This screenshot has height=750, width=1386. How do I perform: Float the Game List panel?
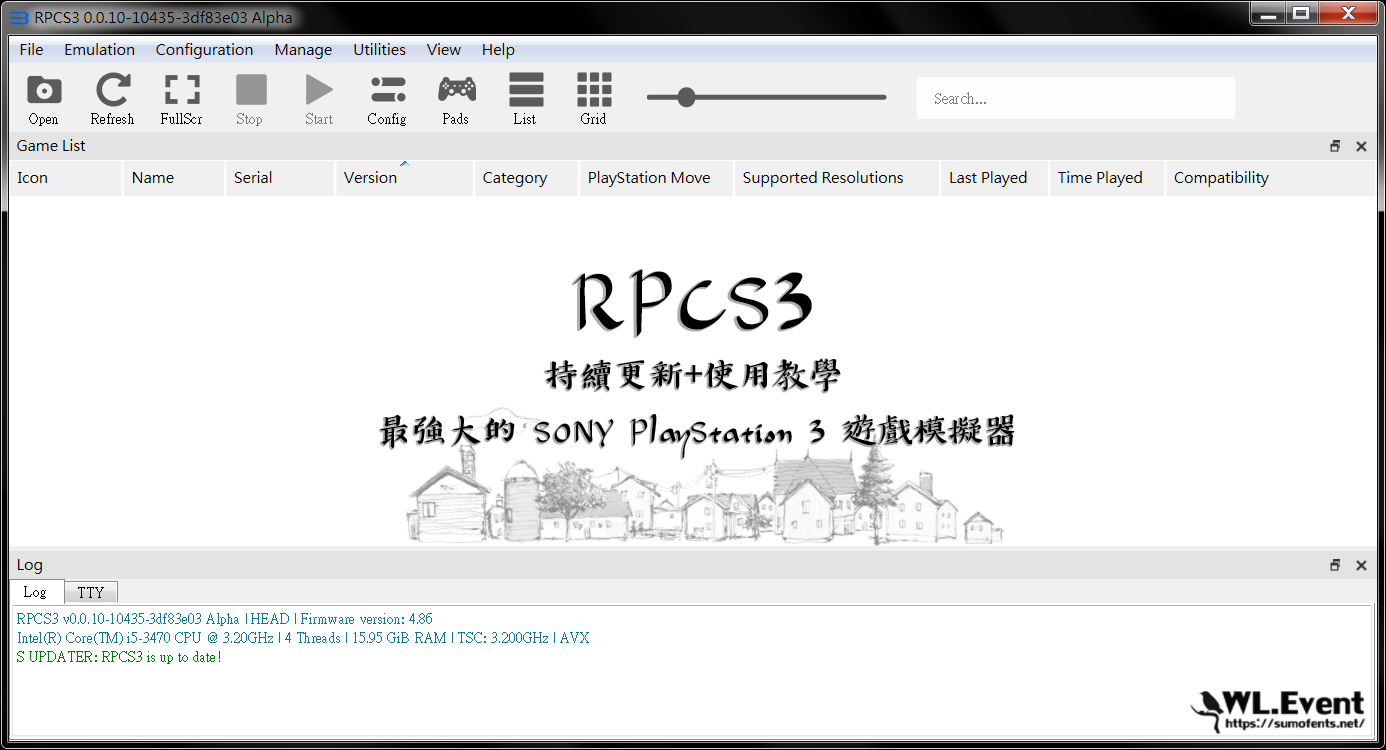click(x=1335, y=146)
